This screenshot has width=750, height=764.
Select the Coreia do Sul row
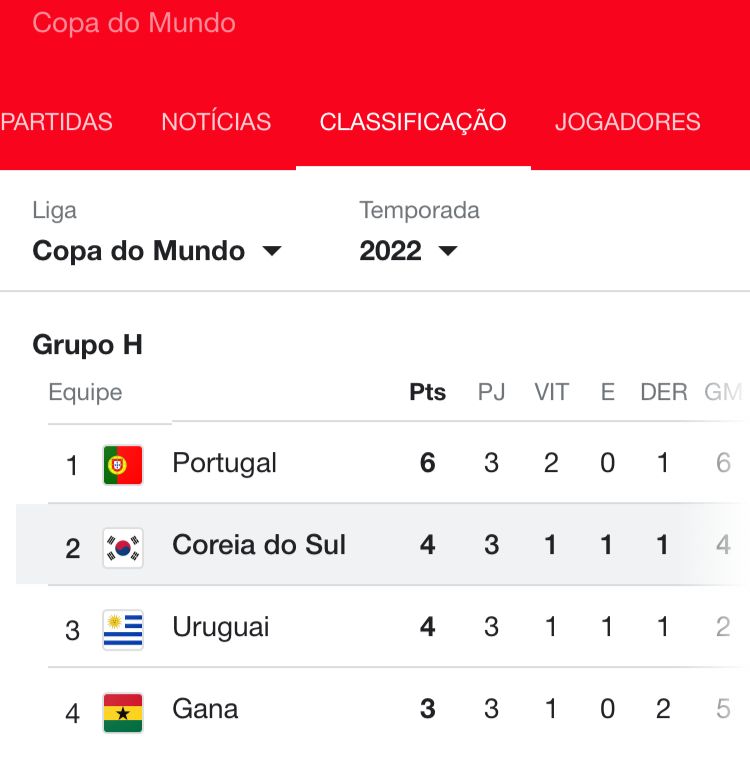pyautogui.click(x=383, y=545)
